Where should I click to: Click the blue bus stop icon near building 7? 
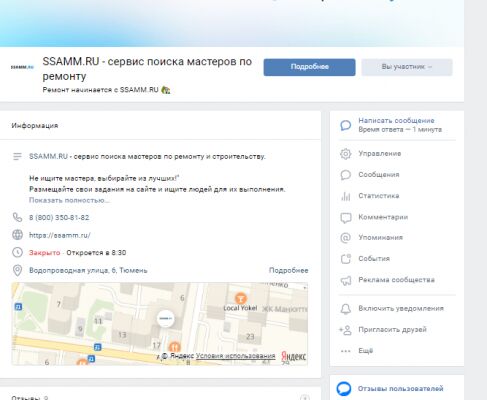click(x=18, y=307)
